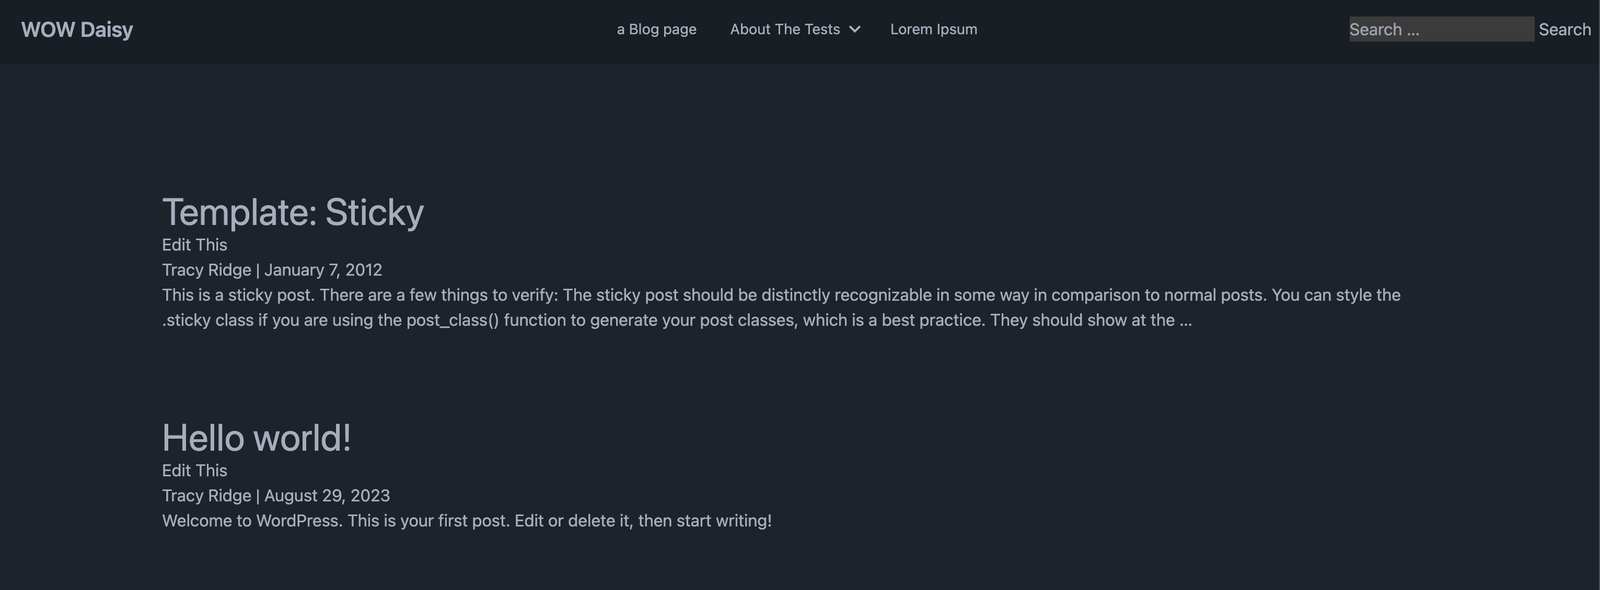The image size is (1600, 590).
Task: Open the Lorem Ipsum menu item
Action: [x=933, y=29]
